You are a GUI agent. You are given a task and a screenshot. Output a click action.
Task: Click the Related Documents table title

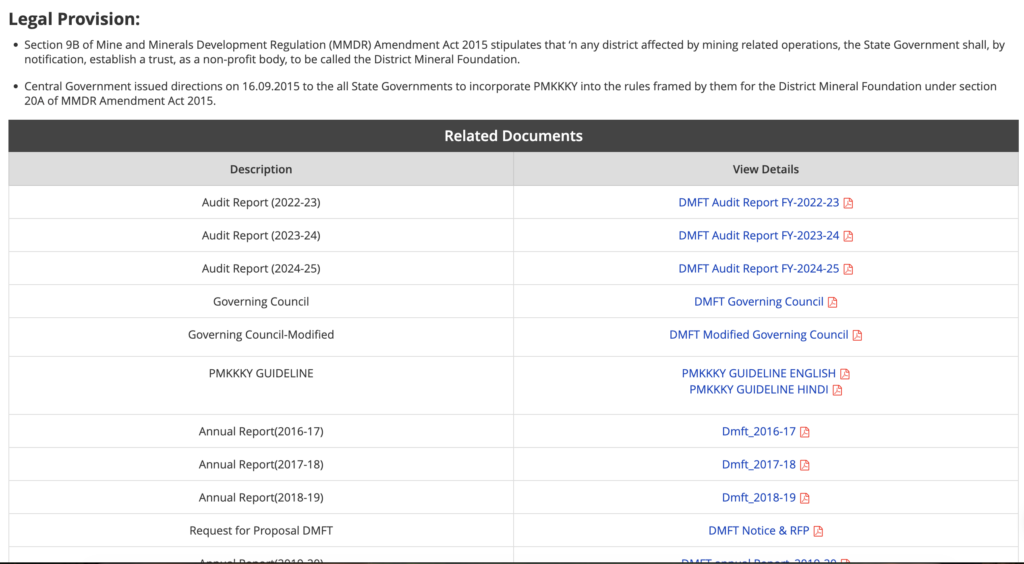click(x=513, y=136)
